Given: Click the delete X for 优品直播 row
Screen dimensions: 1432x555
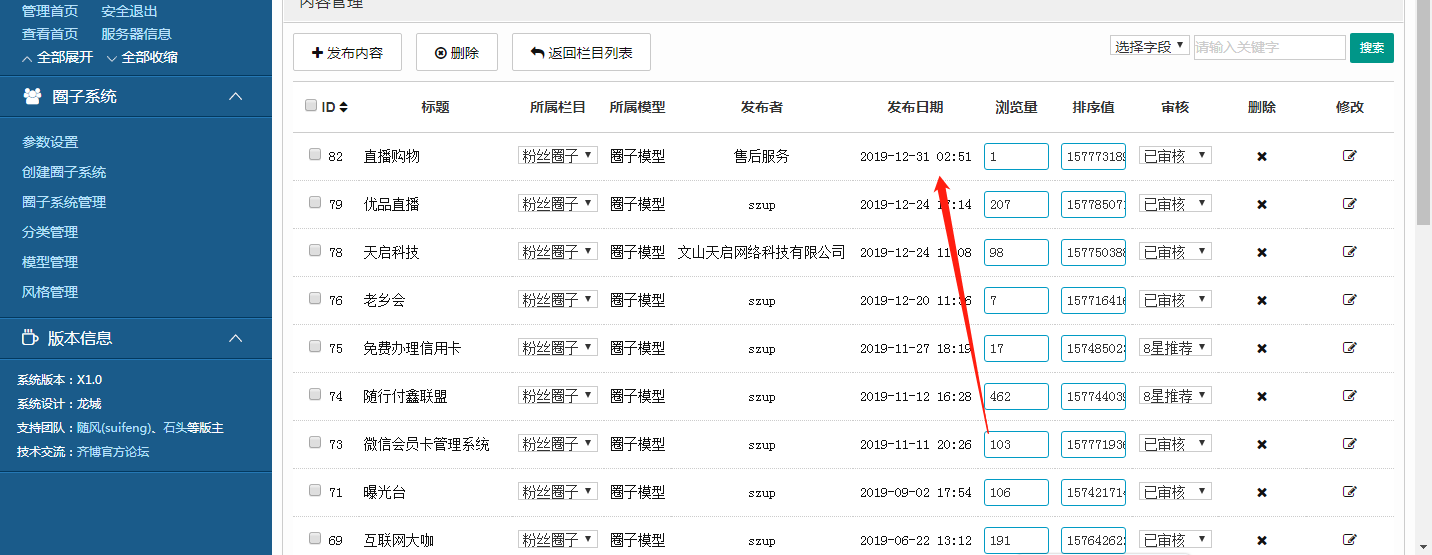Looking at the screenshot, I should (x=1261, y=204).
